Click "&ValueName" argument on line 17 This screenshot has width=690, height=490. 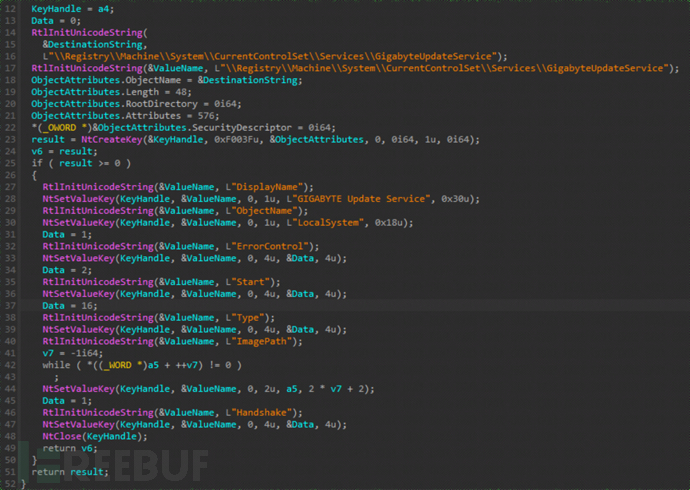pos(175,68)
